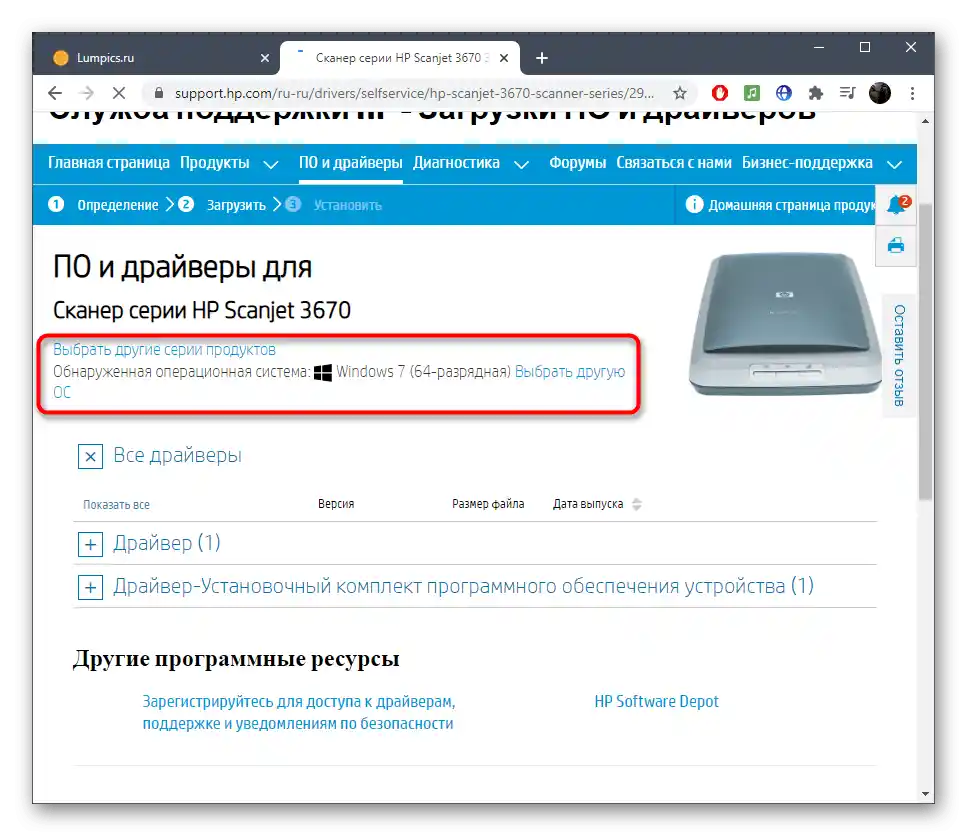
Task: Collapse Все драйверы with the X box
Action: tap(91, 457)
